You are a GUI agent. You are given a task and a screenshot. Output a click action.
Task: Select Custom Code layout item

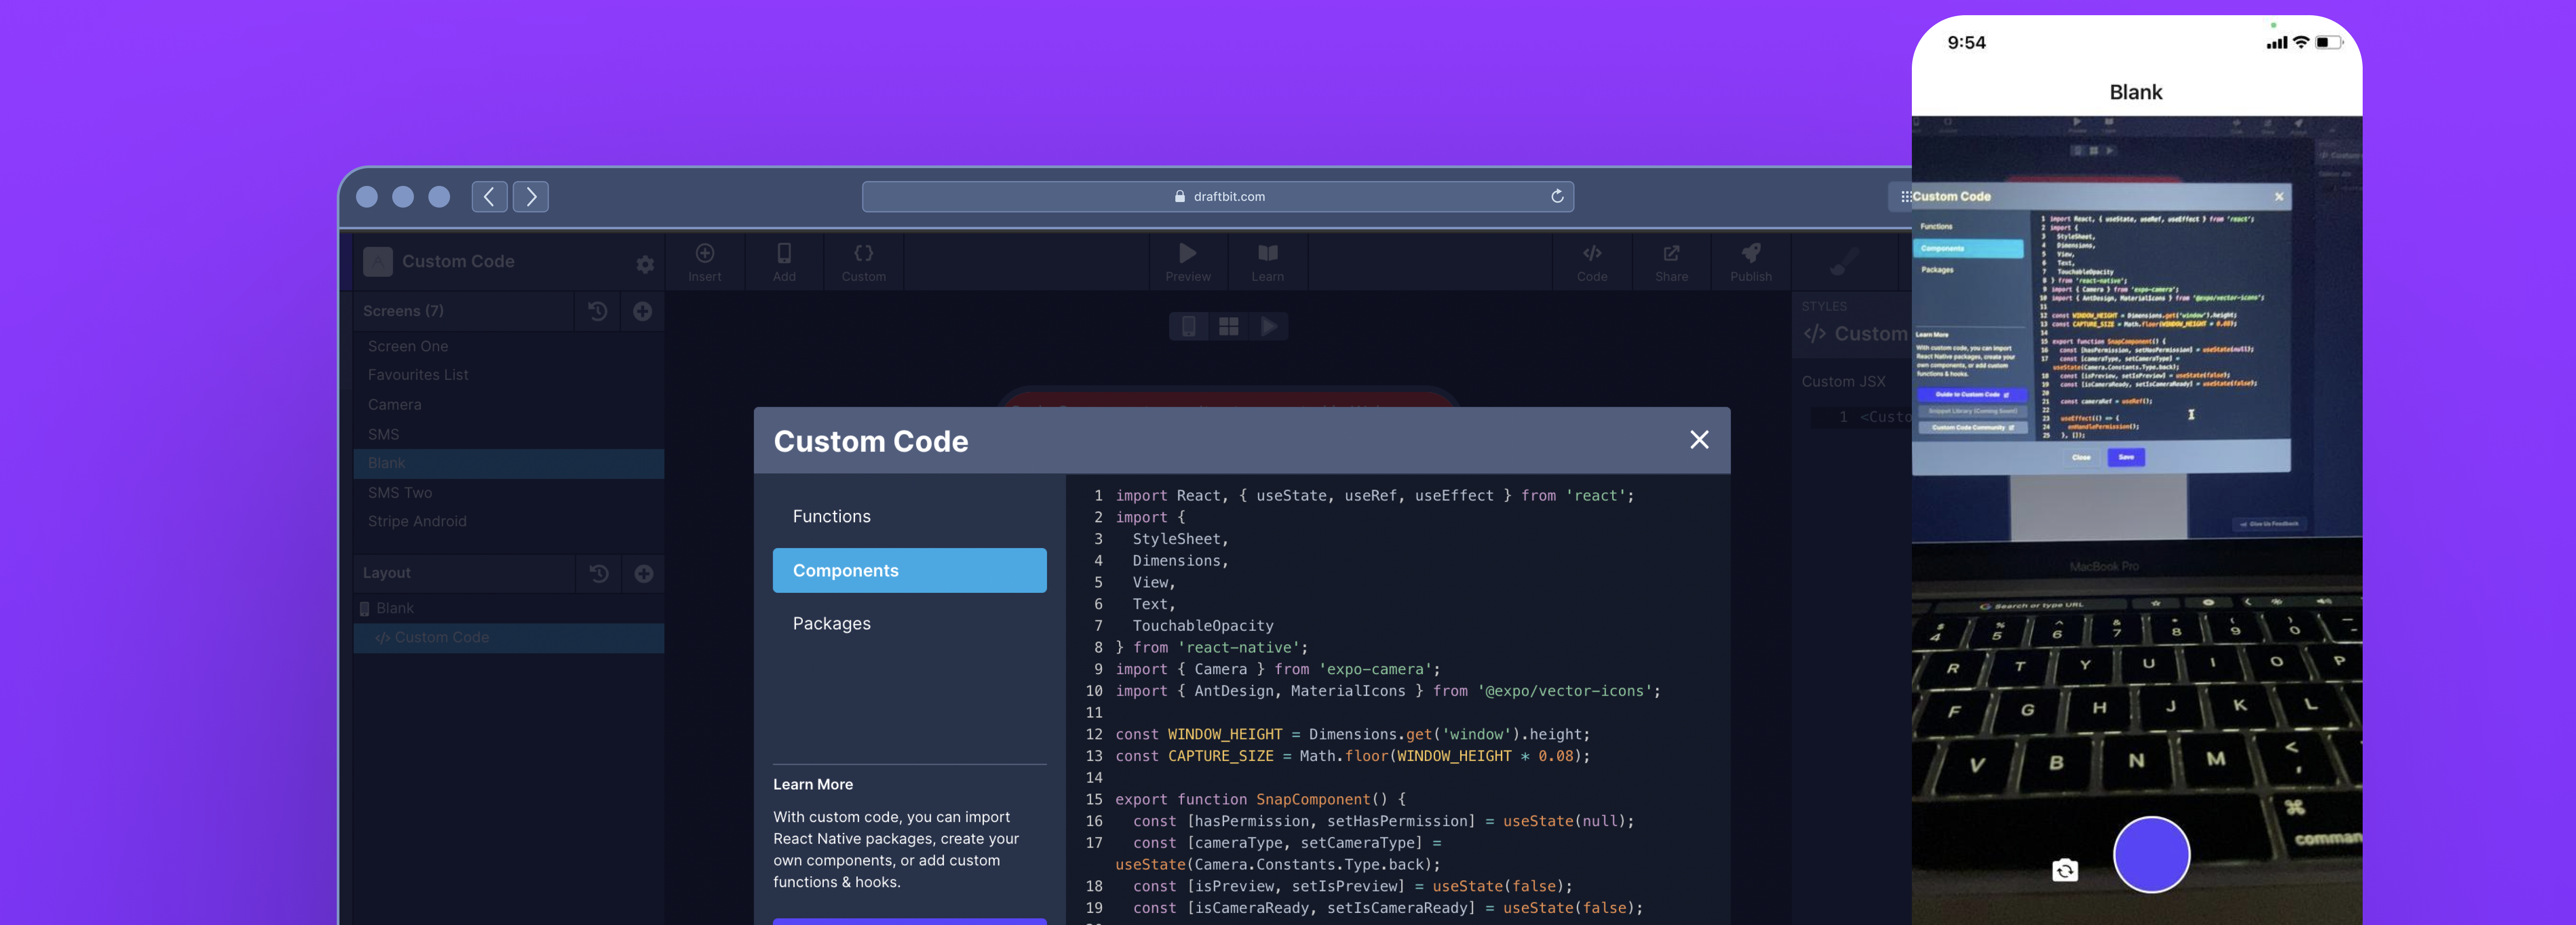509,638
